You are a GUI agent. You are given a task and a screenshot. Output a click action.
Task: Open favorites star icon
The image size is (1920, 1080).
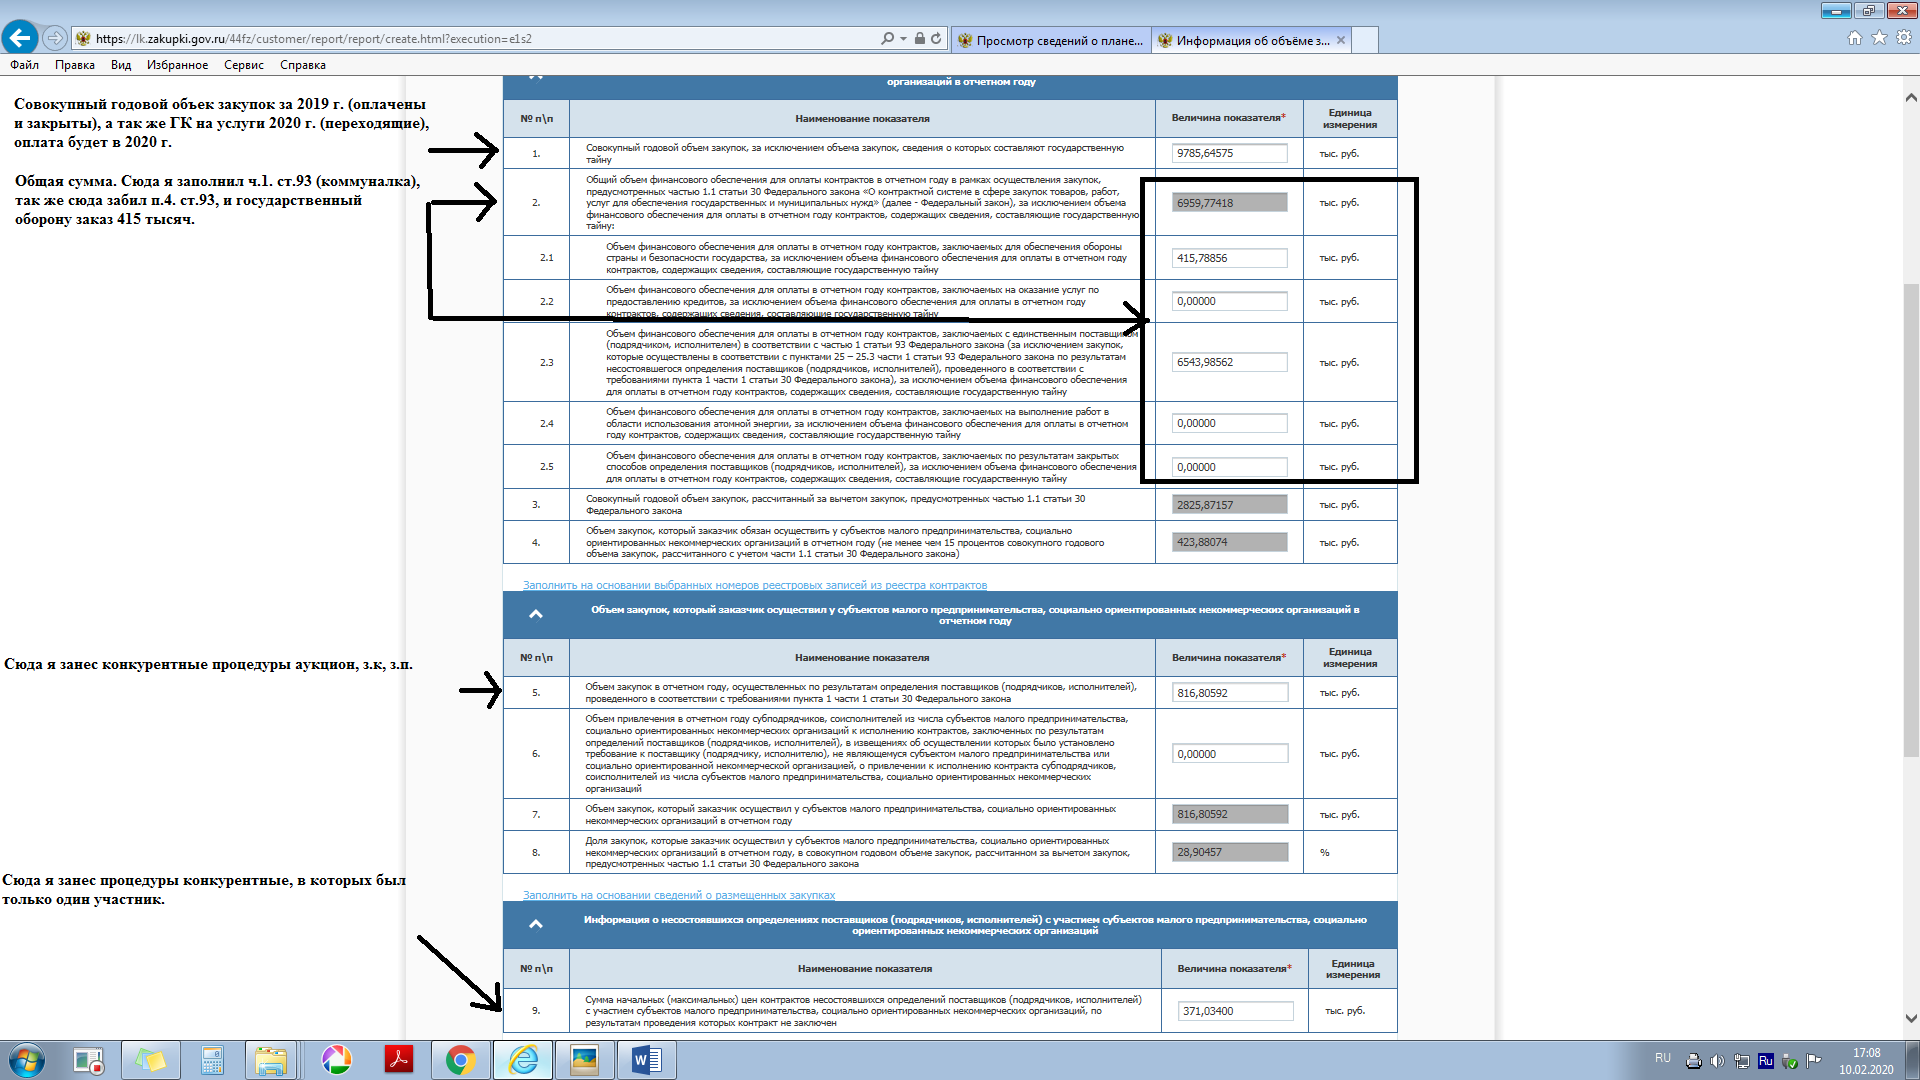(x=1879, y=38)
